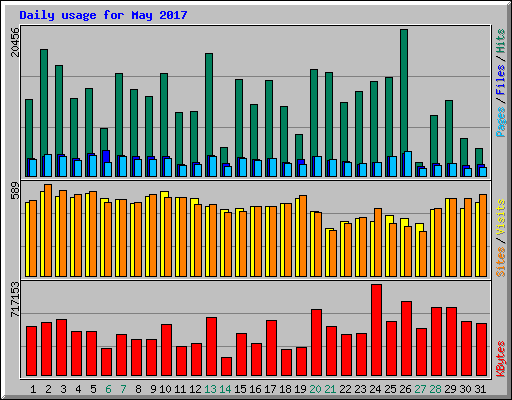Click the day 22 axis label

pos(345,389)
